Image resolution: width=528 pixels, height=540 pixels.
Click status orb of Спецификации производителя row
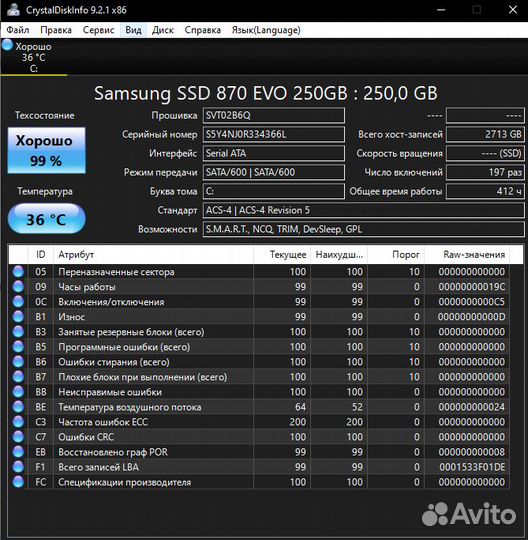18,482
